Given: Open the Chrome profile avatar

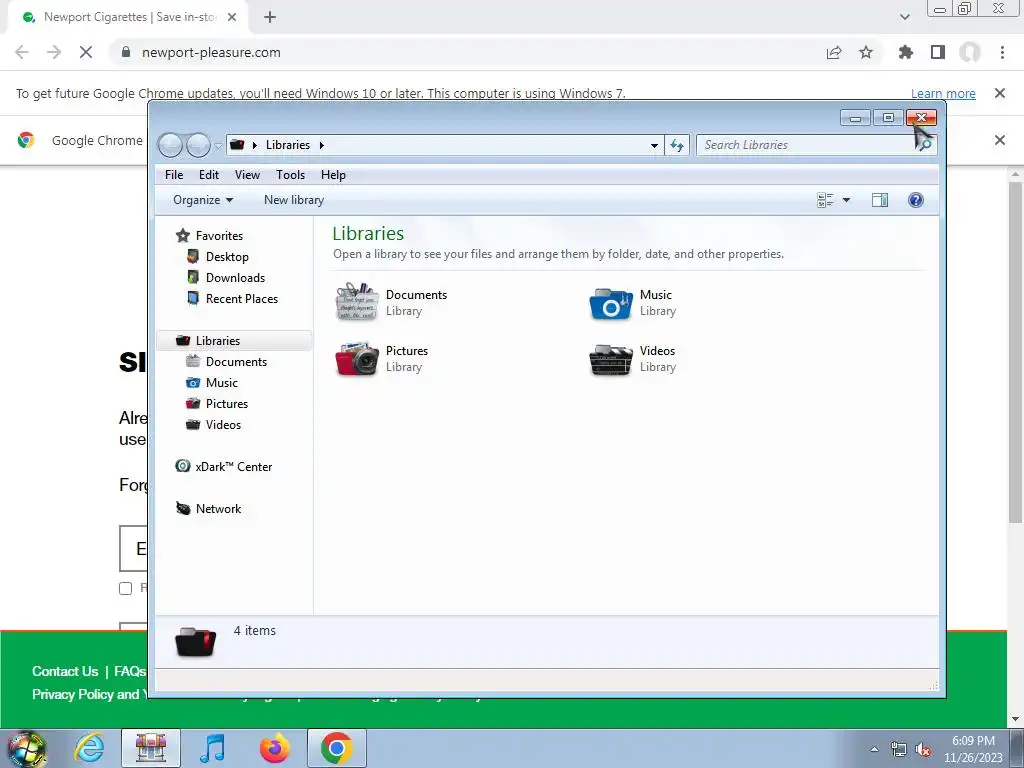Looking at the screenshot, I should (970, 52).
